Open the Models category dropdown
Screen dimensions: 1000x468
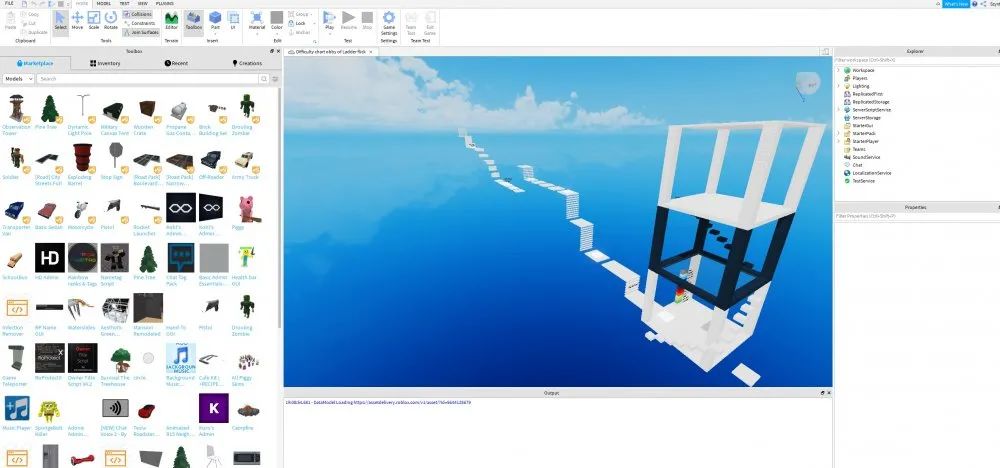18,78
